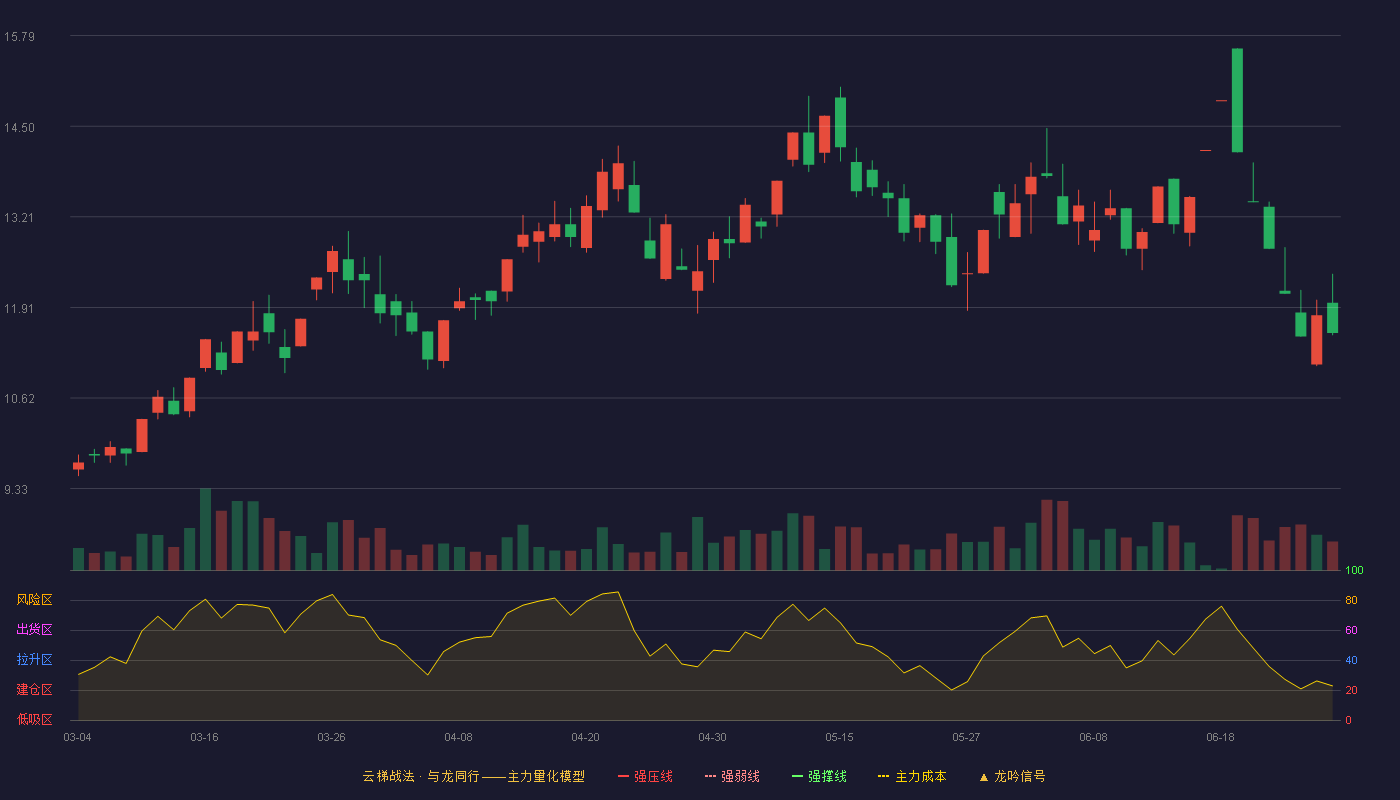Click the 04-20 date label
The image size is (1400, 800).
point(585,737)
